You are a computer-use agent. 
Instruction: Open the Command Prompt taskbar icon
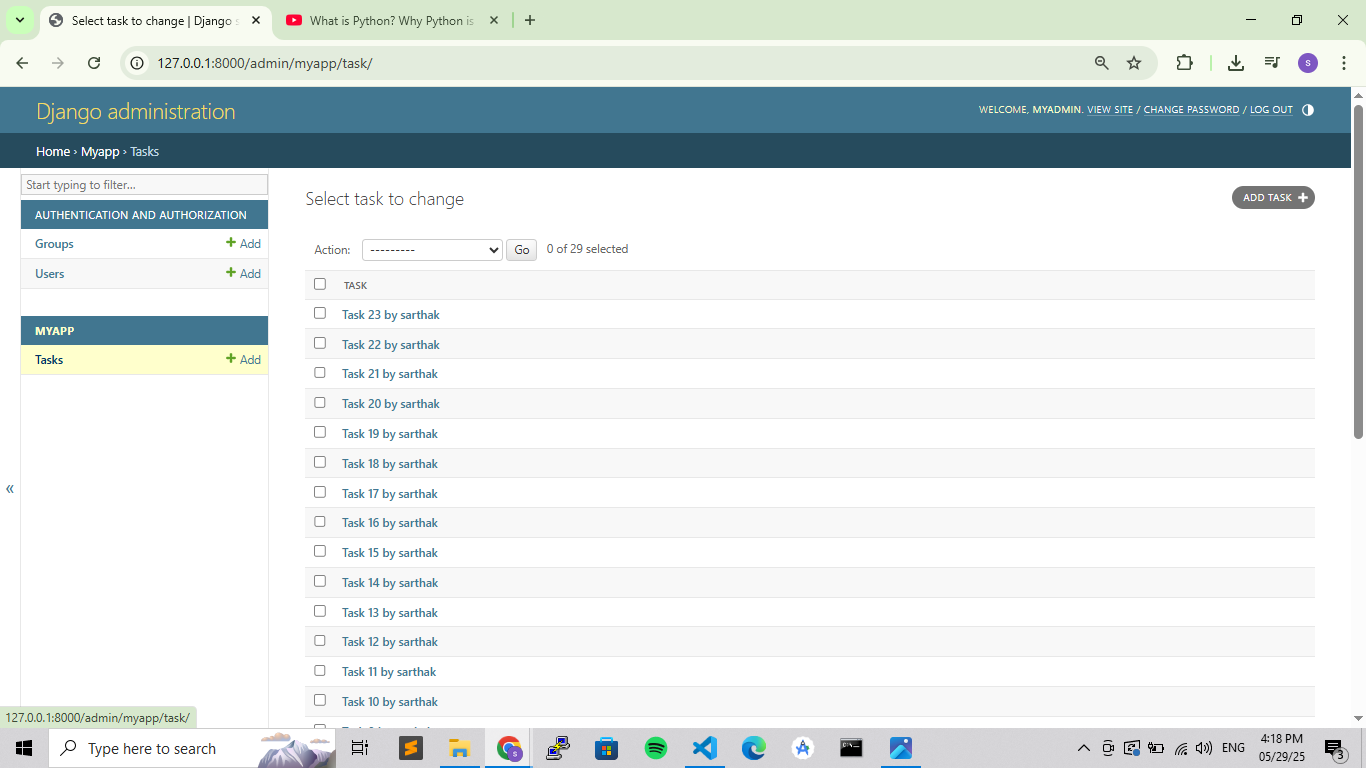pos(851,748)
